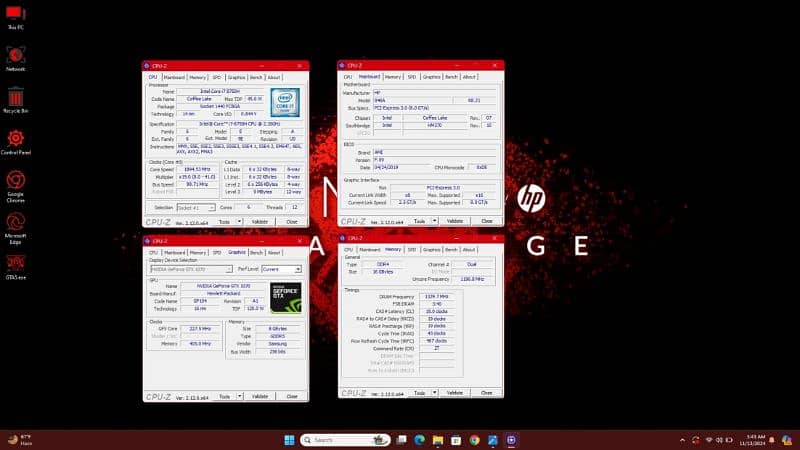
Task: Open Tools dropdown arrow in the Mainboard window
Action: pyautogui.click(x=434, y=221)
